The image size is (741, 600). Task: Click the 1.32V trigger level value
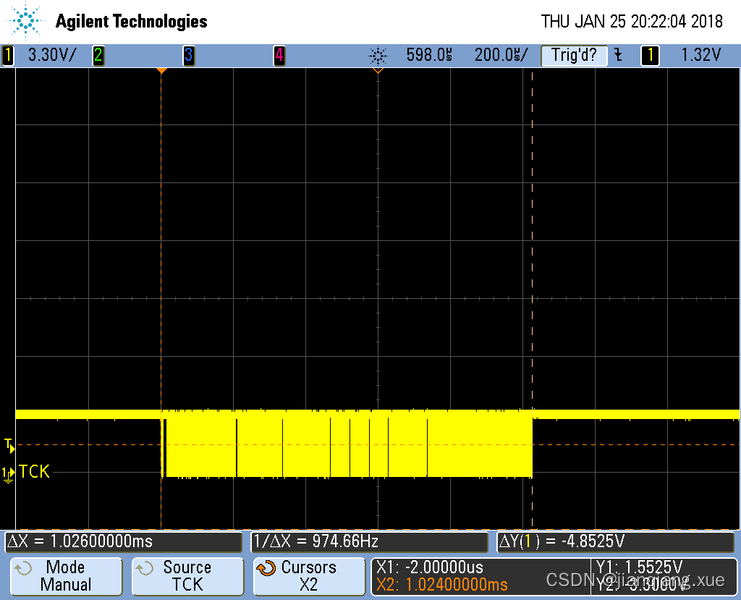[700, 55]
